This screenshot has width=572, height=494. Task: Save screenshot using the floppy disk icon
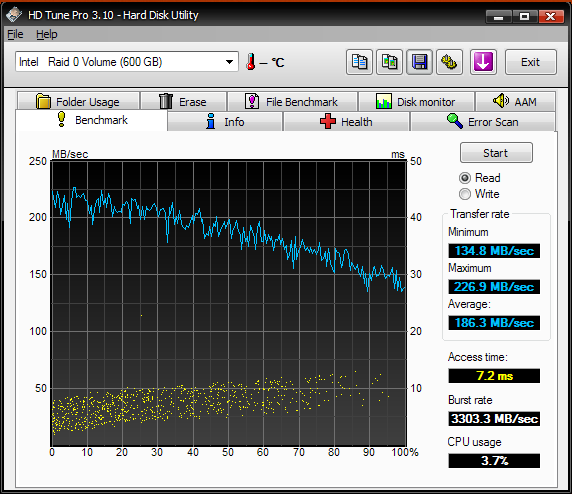tap(420, 62)
